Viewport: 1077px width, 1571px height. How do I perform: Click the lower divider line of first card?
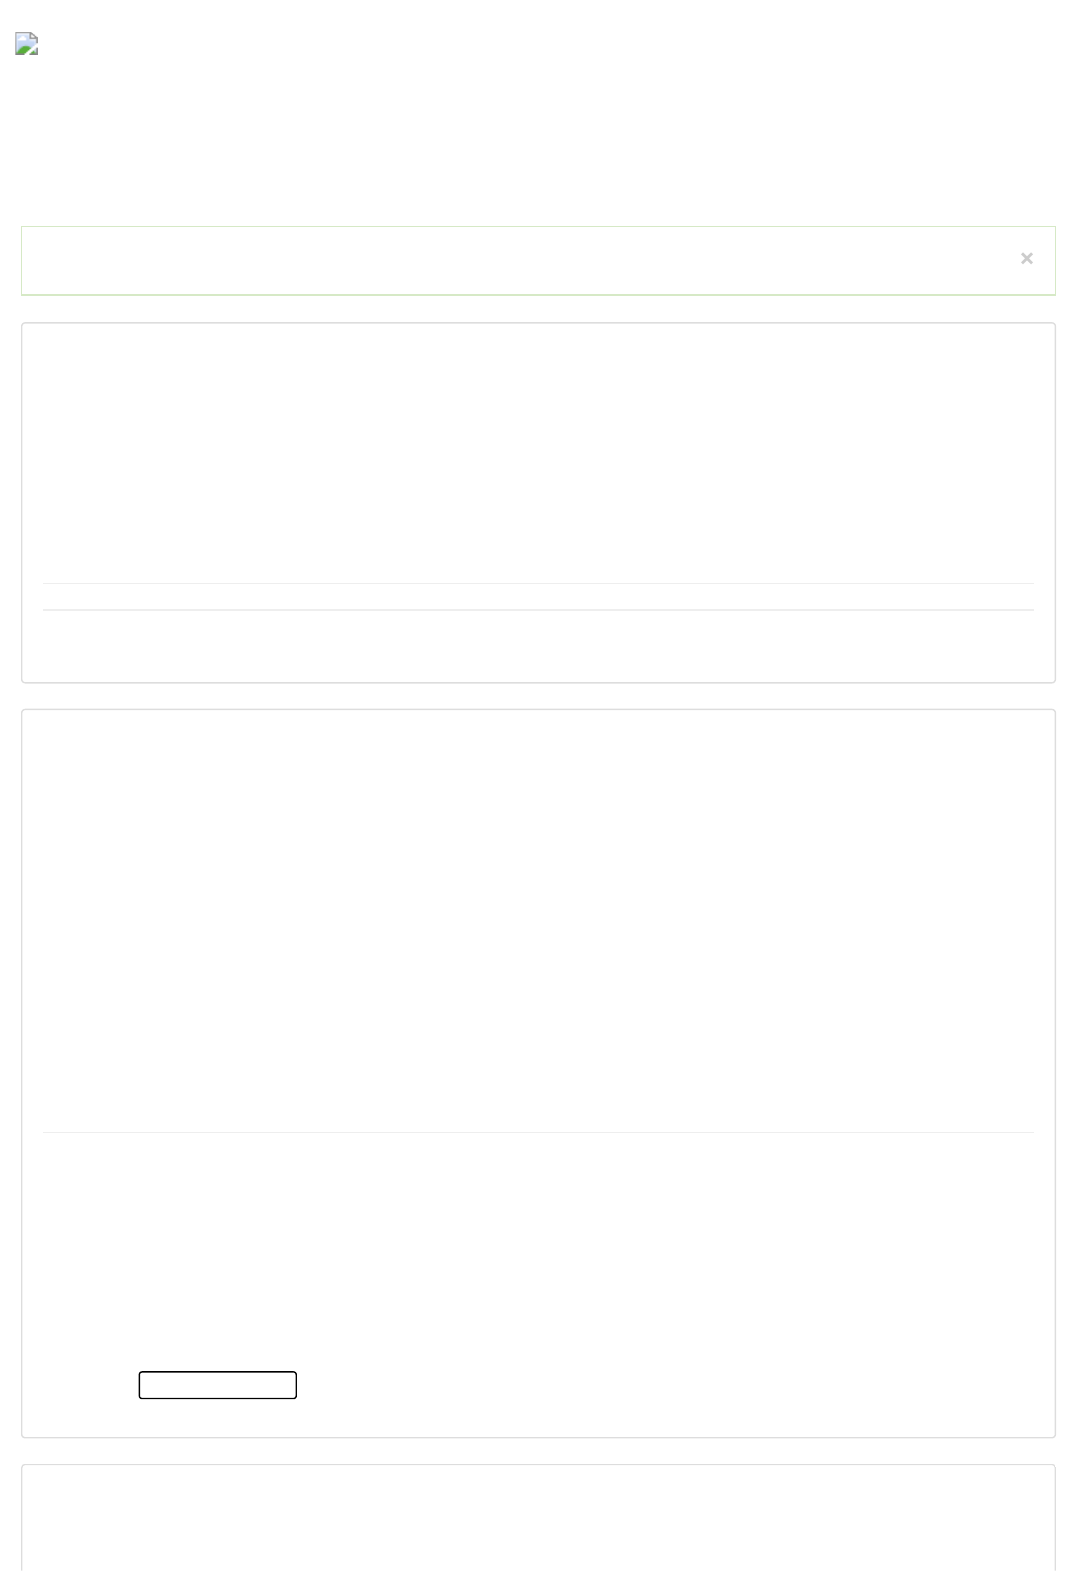pyautogui.click(x=538, y=610)
